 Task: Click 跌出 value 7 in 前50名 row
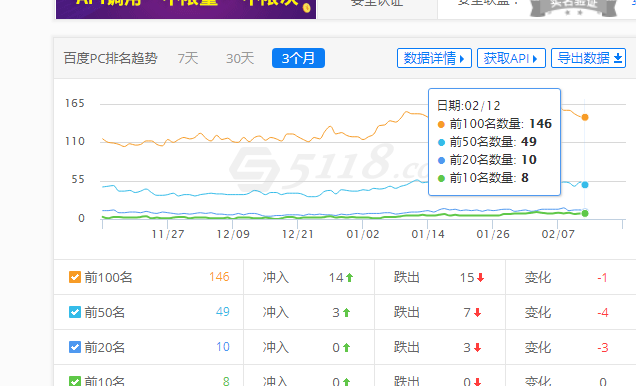(x=467, y=312)
